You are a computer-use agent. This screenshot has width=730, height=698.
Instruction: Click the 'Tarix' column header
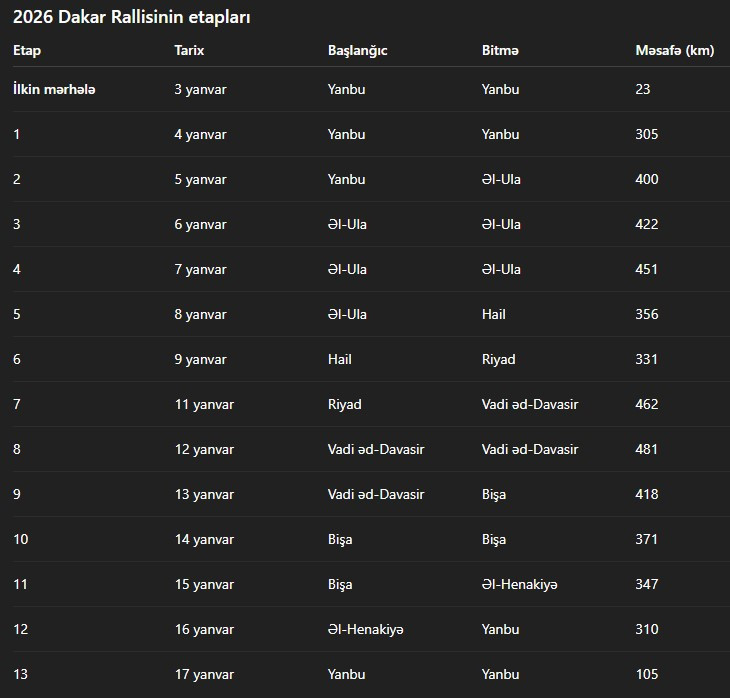point(189,50)
